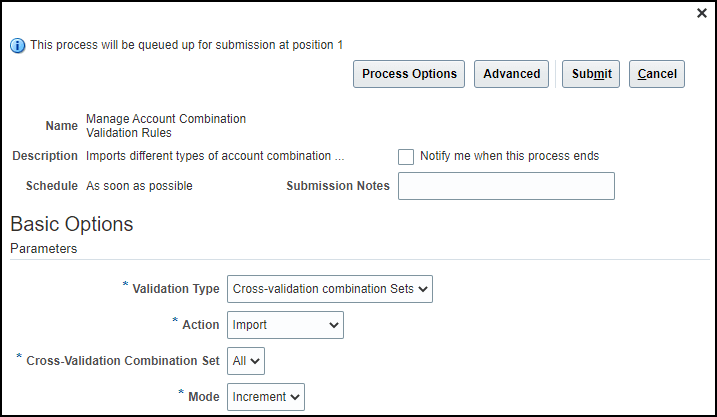Click the truncated Description text
Viewport: 717px width, 417px height.
coord(215,156)
